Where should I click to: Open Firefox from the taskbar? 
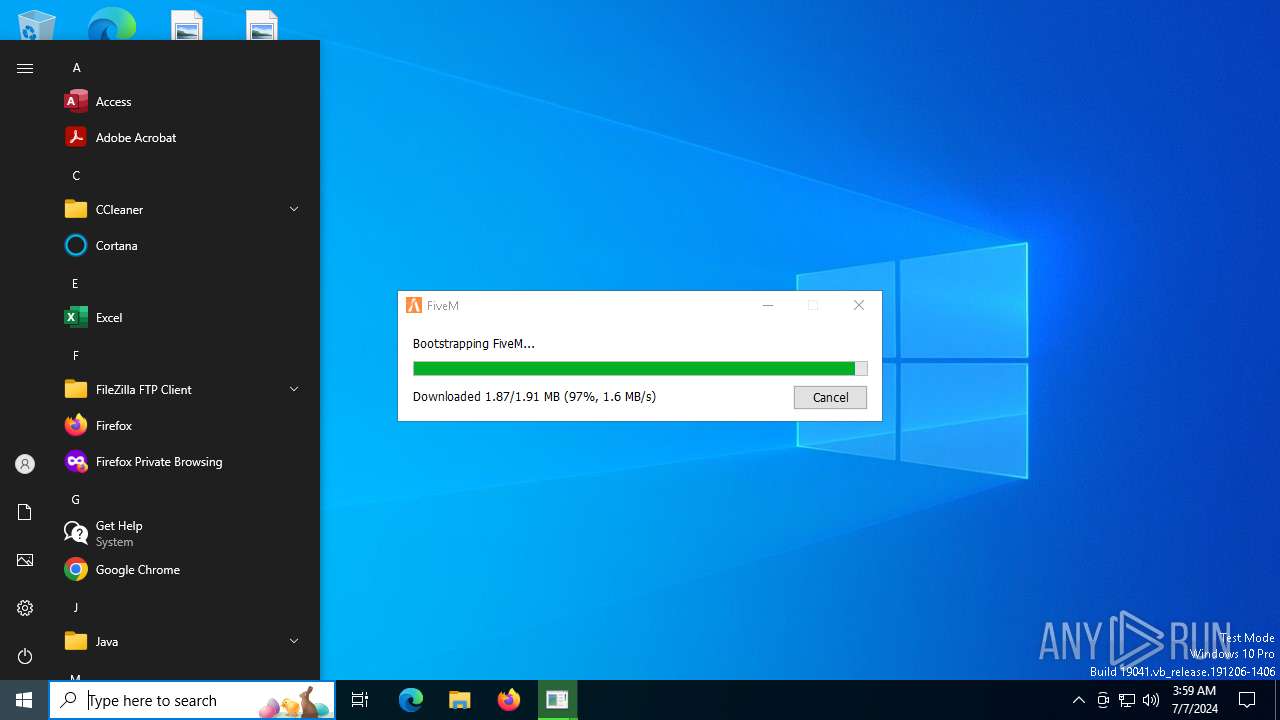[x=509, y=700]
